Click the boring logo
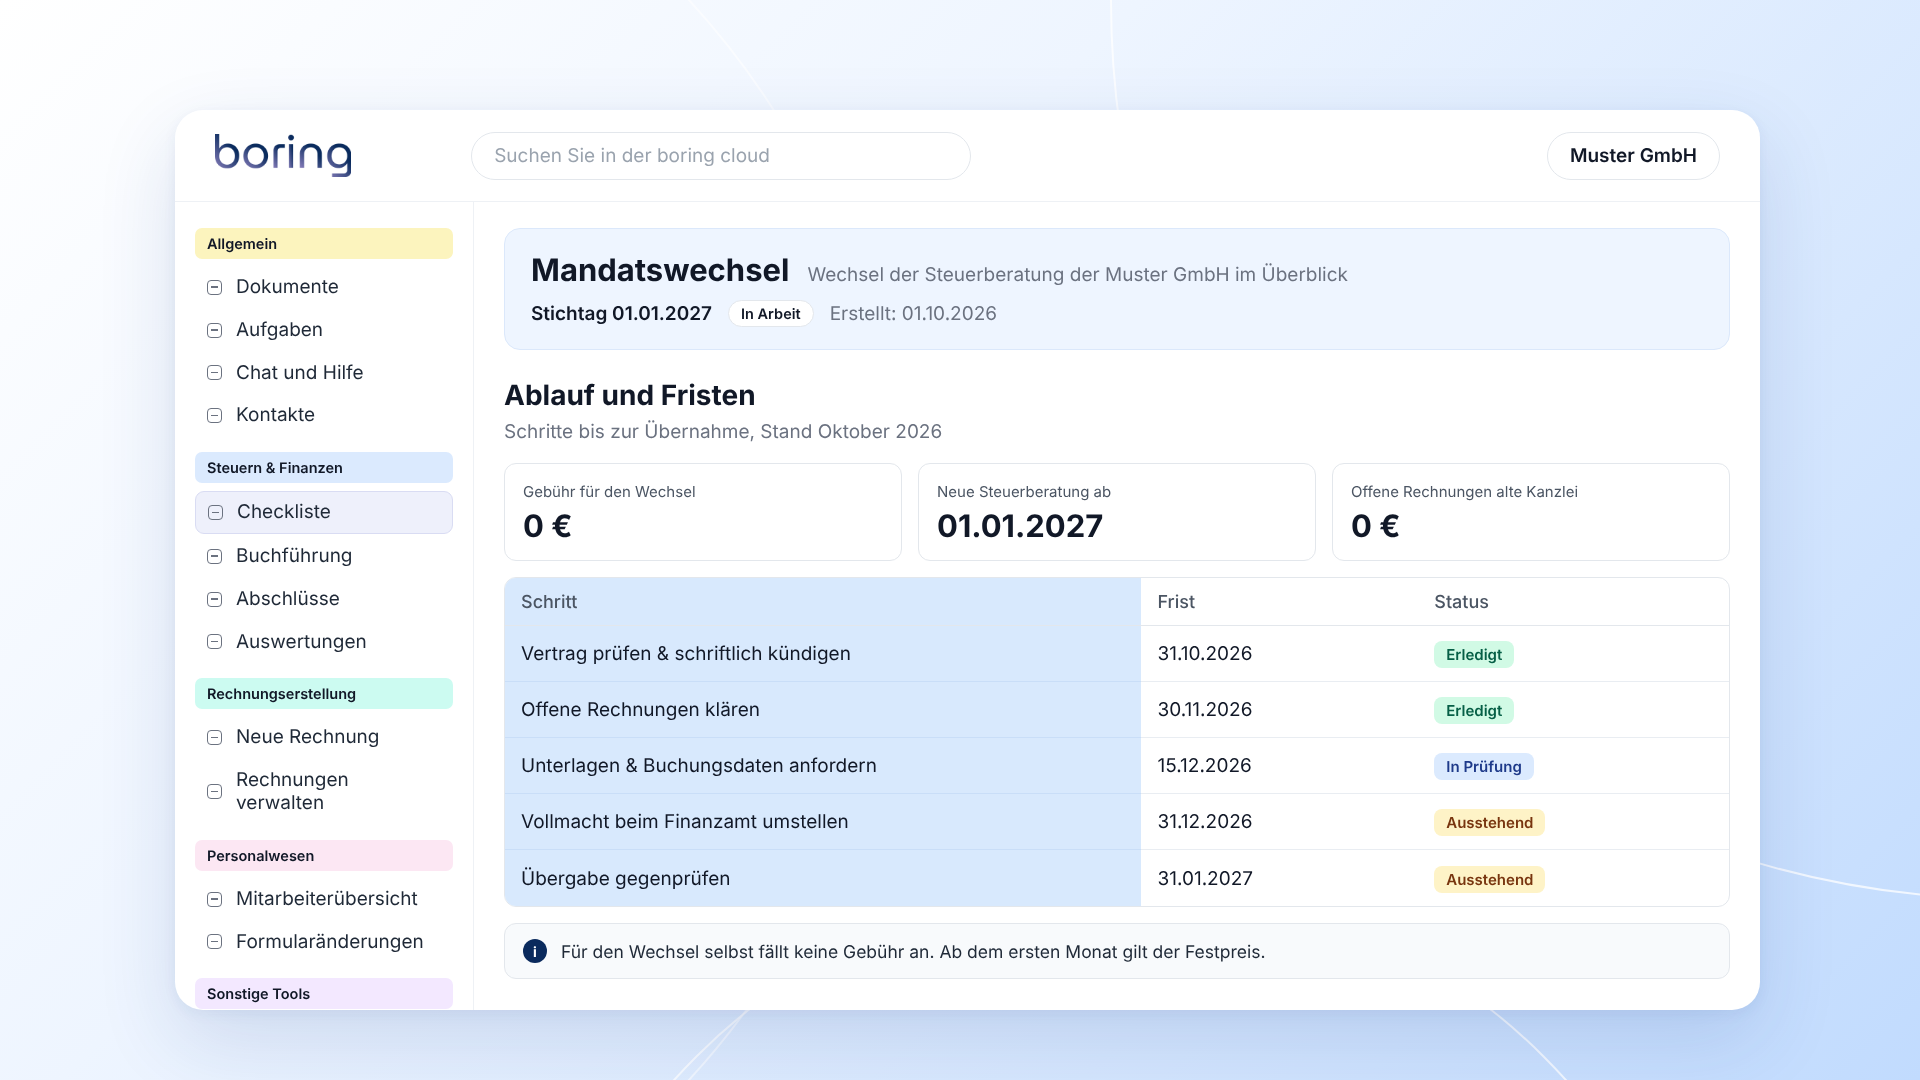The height and width of the screenshot is (1080, 1920). click(283, 155)
